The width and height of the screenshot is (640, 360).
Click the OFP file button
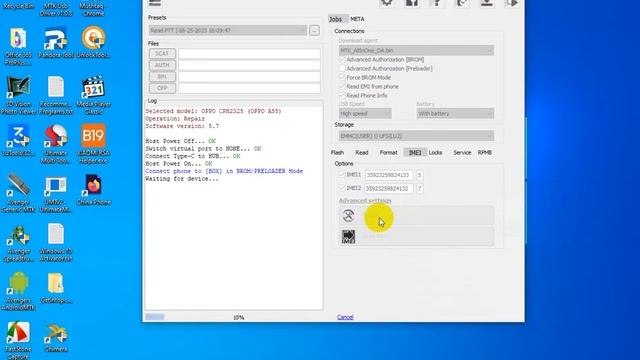click(x=162, y=88)
